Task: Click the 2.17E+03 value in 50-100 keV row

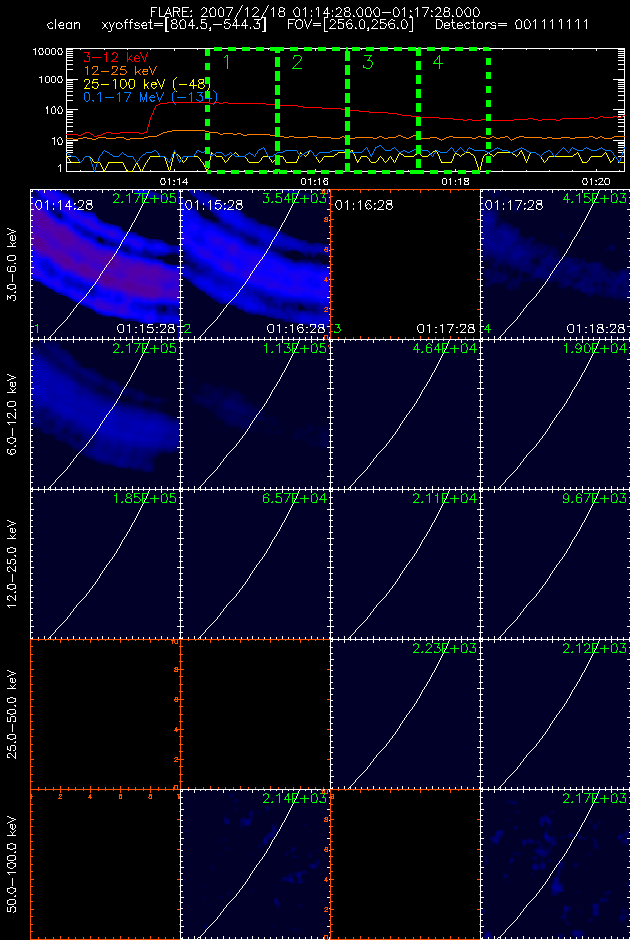Action: [x=595, y=798]
